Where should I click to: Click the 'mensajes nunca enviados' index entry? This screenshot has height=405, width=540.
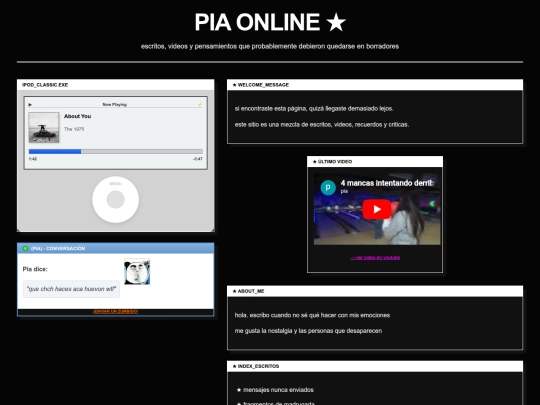tap(278, 390)
